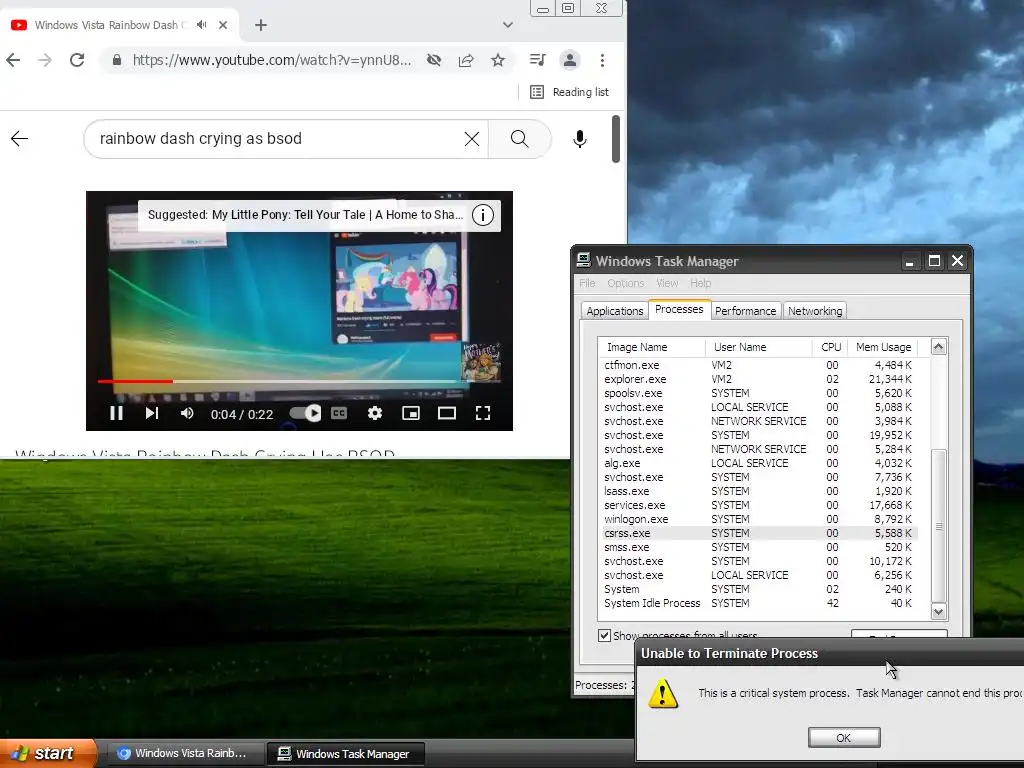The width and height of the screenshot is (1024, 768).
Task: Select the spoolsv.exe process
Action: 758,393
